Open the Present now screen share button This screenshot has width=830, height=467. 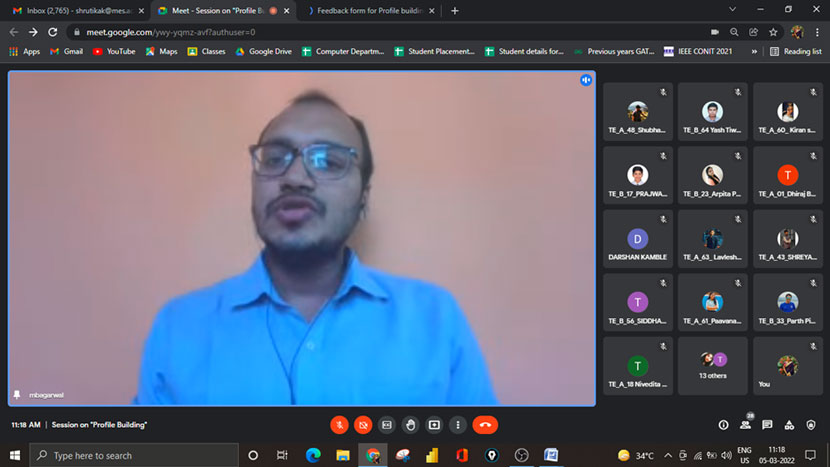pos(434,425)
